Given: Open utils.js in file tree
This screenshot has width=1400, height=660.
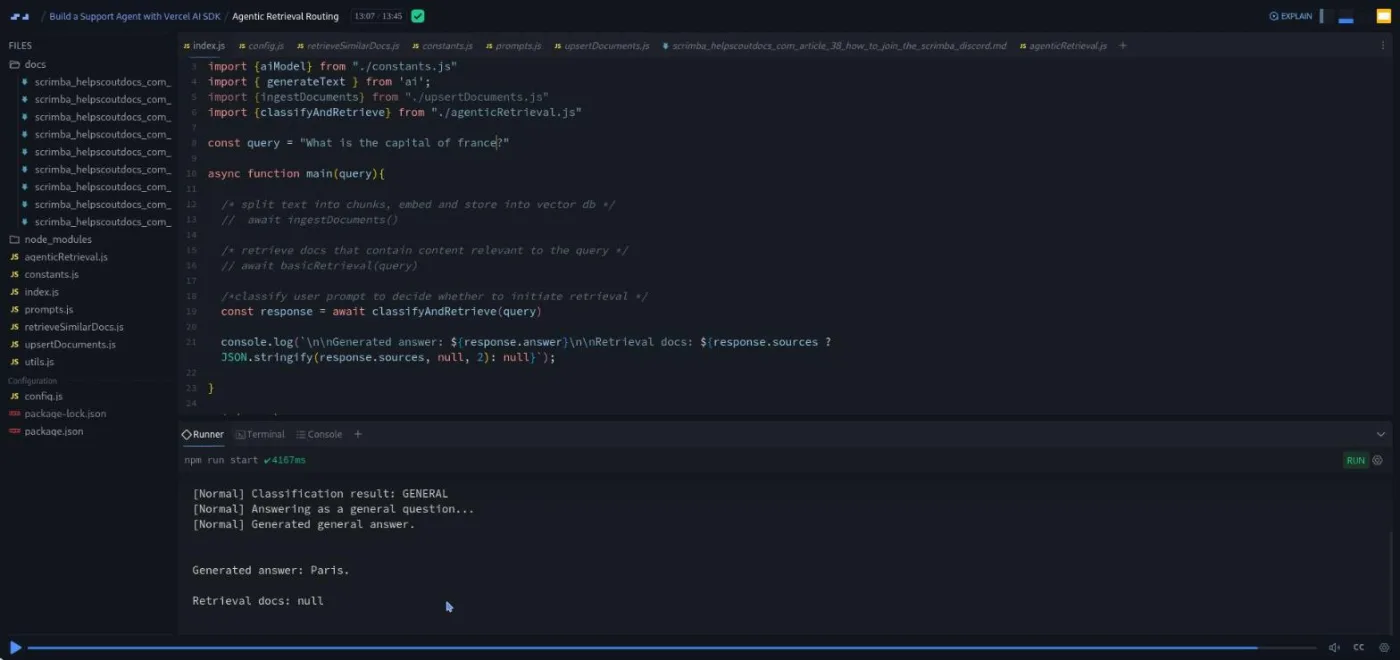Looking at the screenshot, I should (x=39, y=362).
